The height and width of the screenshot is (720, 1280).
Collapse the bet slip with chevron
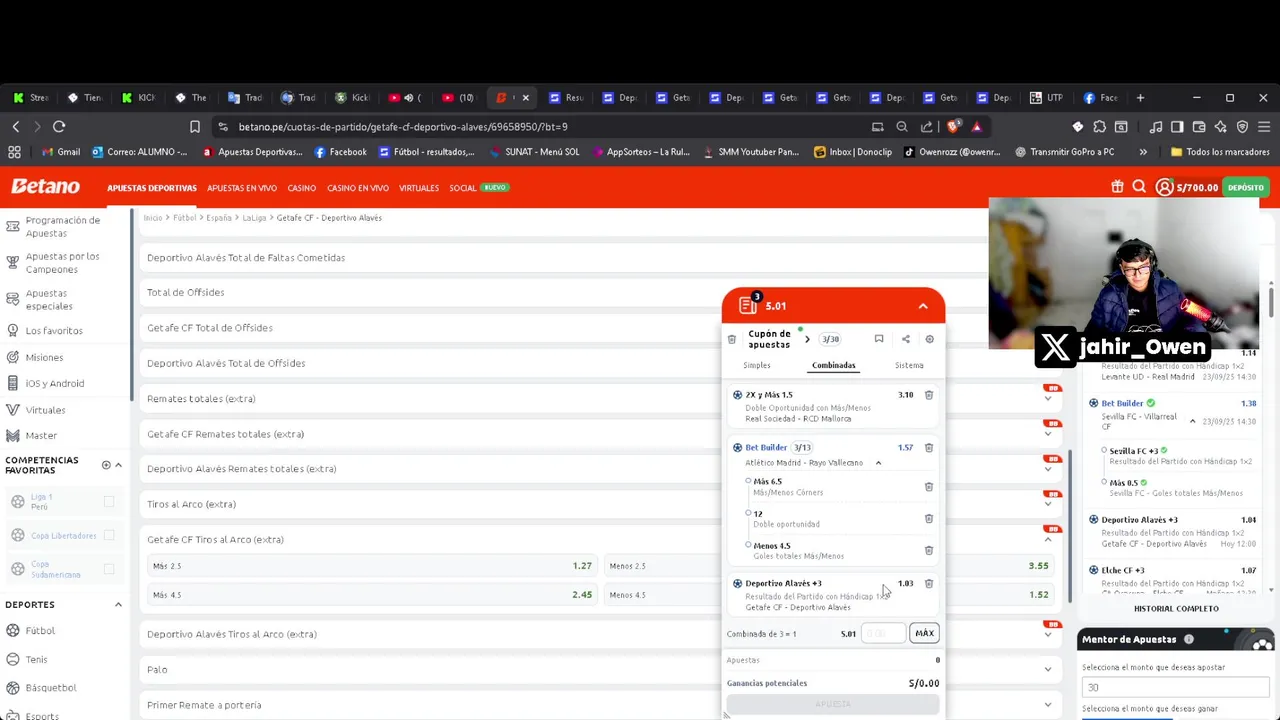pos(923,306)
